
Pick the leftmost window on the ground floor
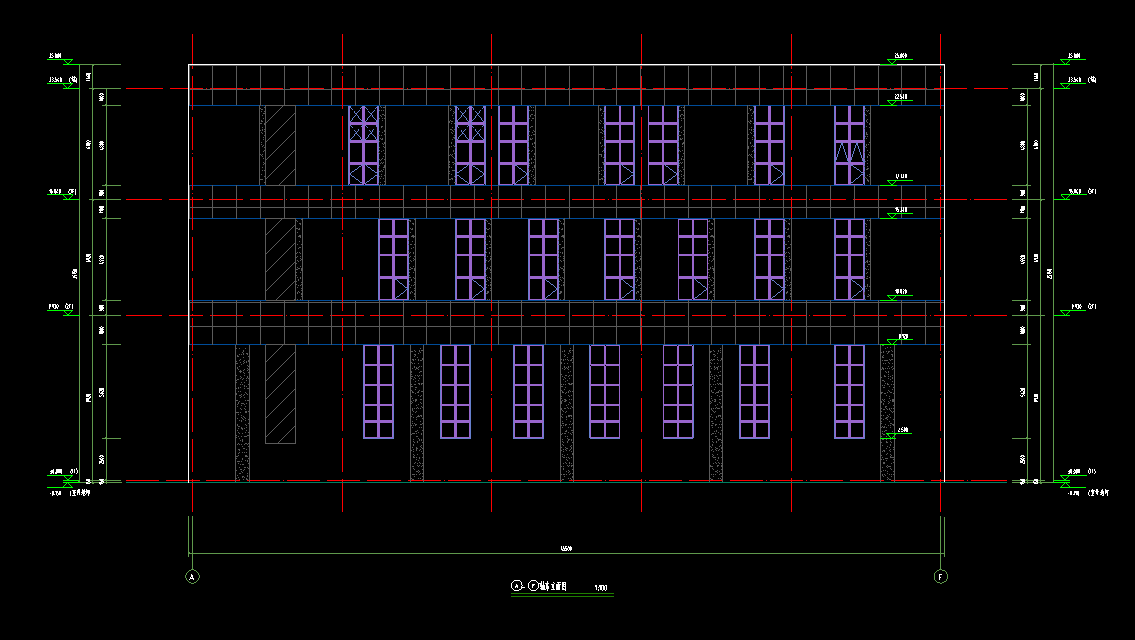click(x=378, y=392)
